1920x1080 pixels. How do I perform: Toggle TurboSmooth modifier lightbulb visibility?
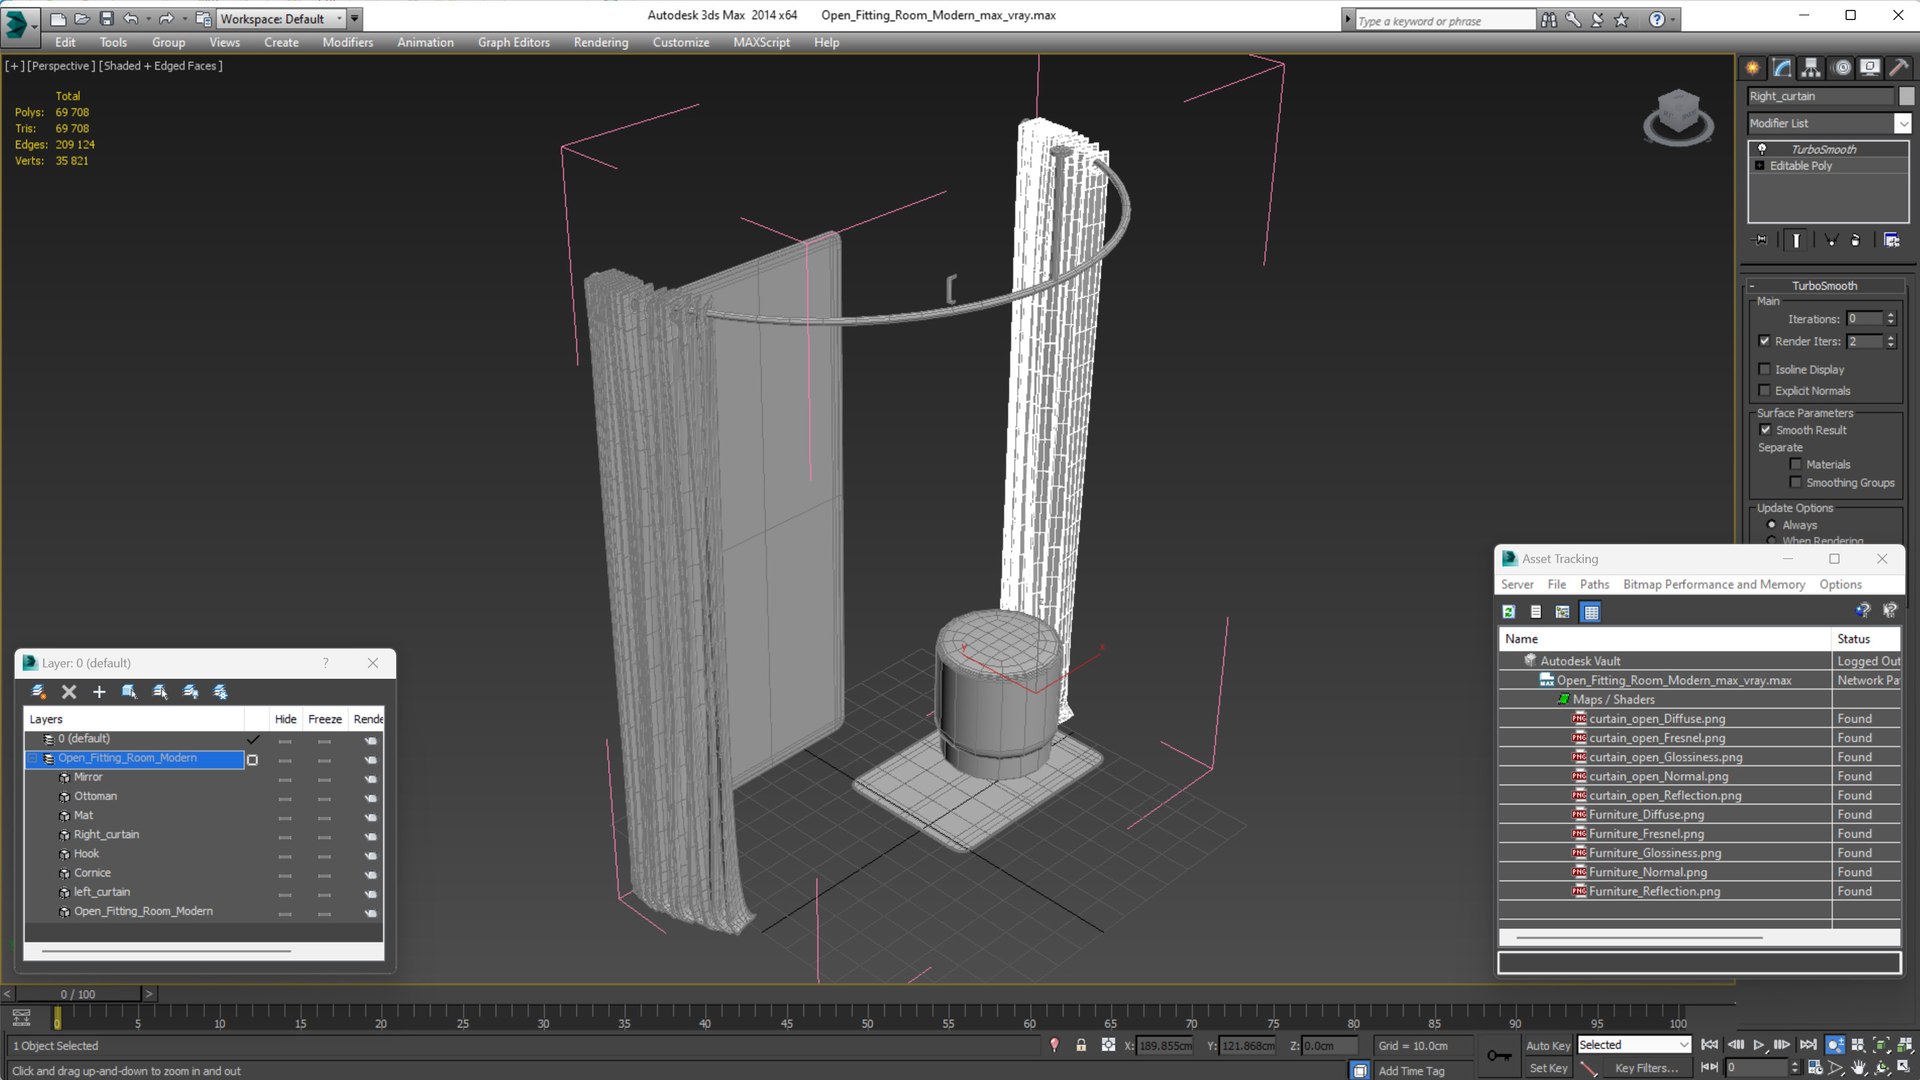click(x=1762, y=149)
